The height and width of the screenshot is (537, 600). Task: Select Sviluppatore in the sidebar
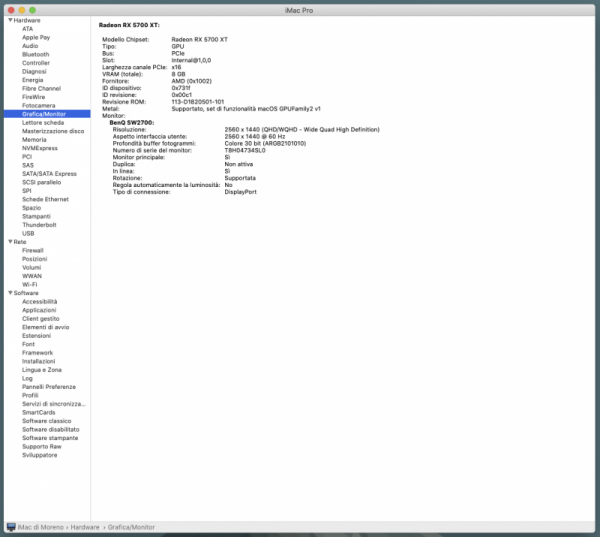tap(39, 455)
